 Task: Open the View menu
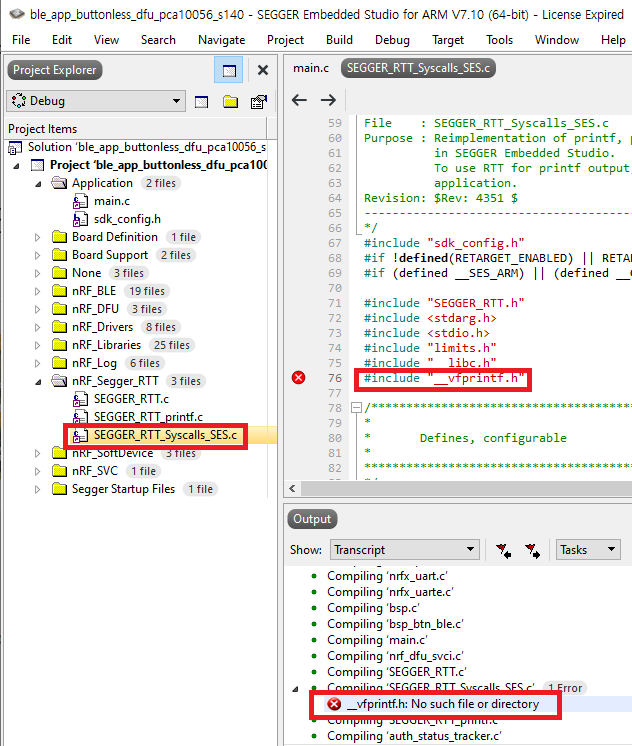[x=106, y=40]
